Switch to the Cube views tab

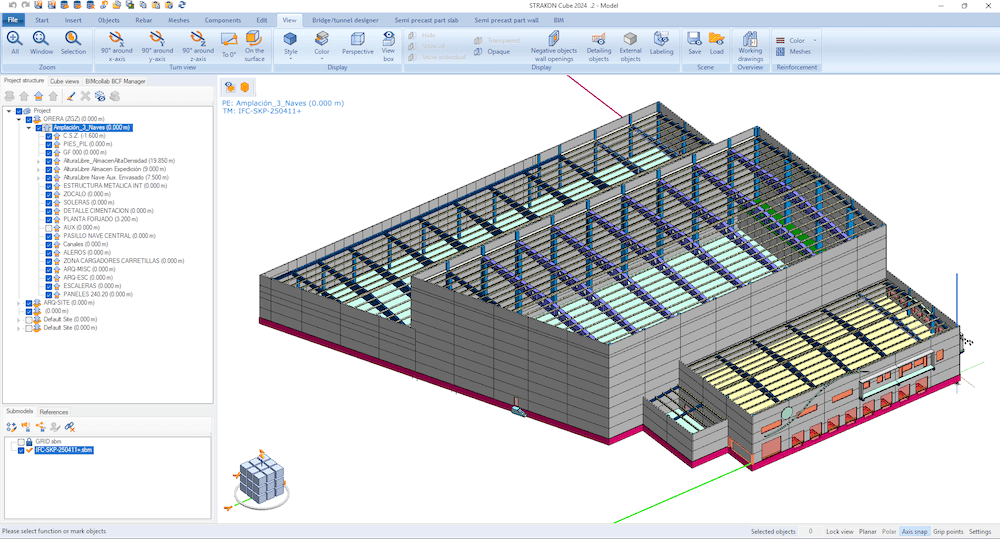[x=64, y=82]
